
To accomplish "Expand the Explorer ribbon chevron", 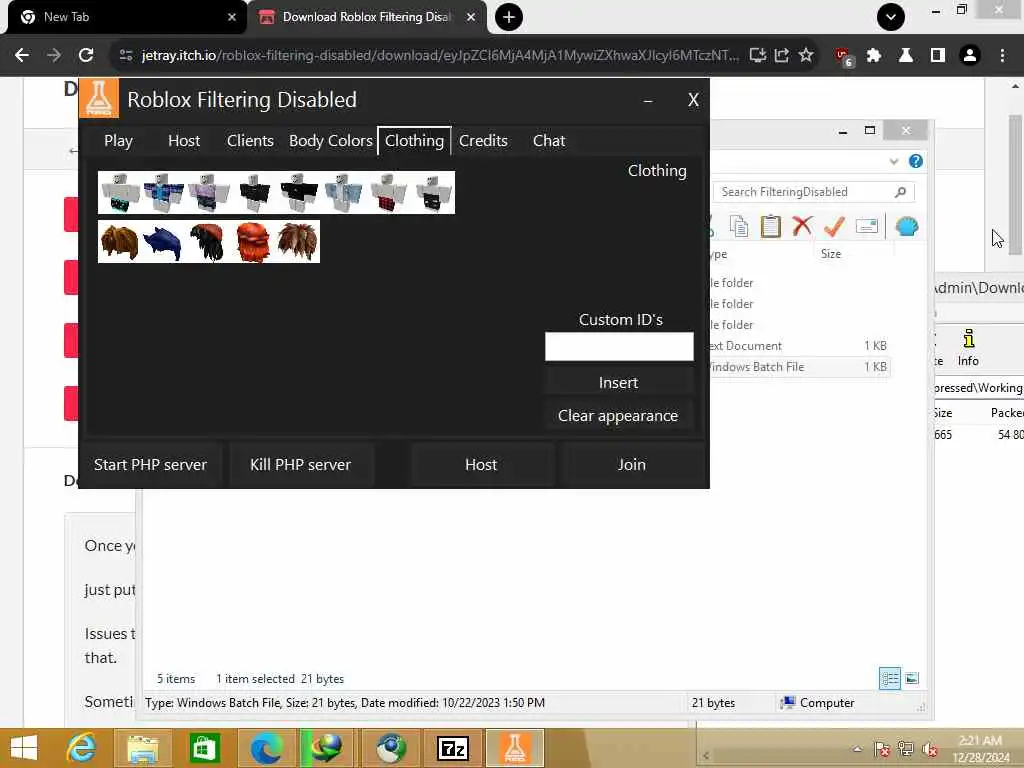I will coord(894,161).
